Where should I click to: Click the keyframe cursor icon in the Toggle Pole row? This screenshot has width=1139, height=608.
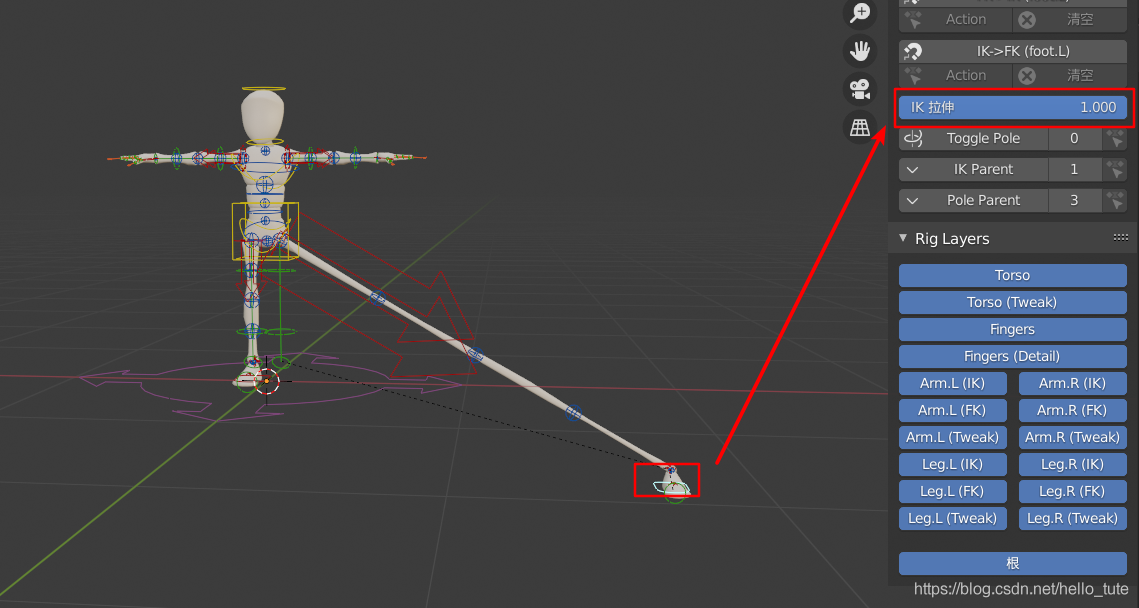(1116, 138)
